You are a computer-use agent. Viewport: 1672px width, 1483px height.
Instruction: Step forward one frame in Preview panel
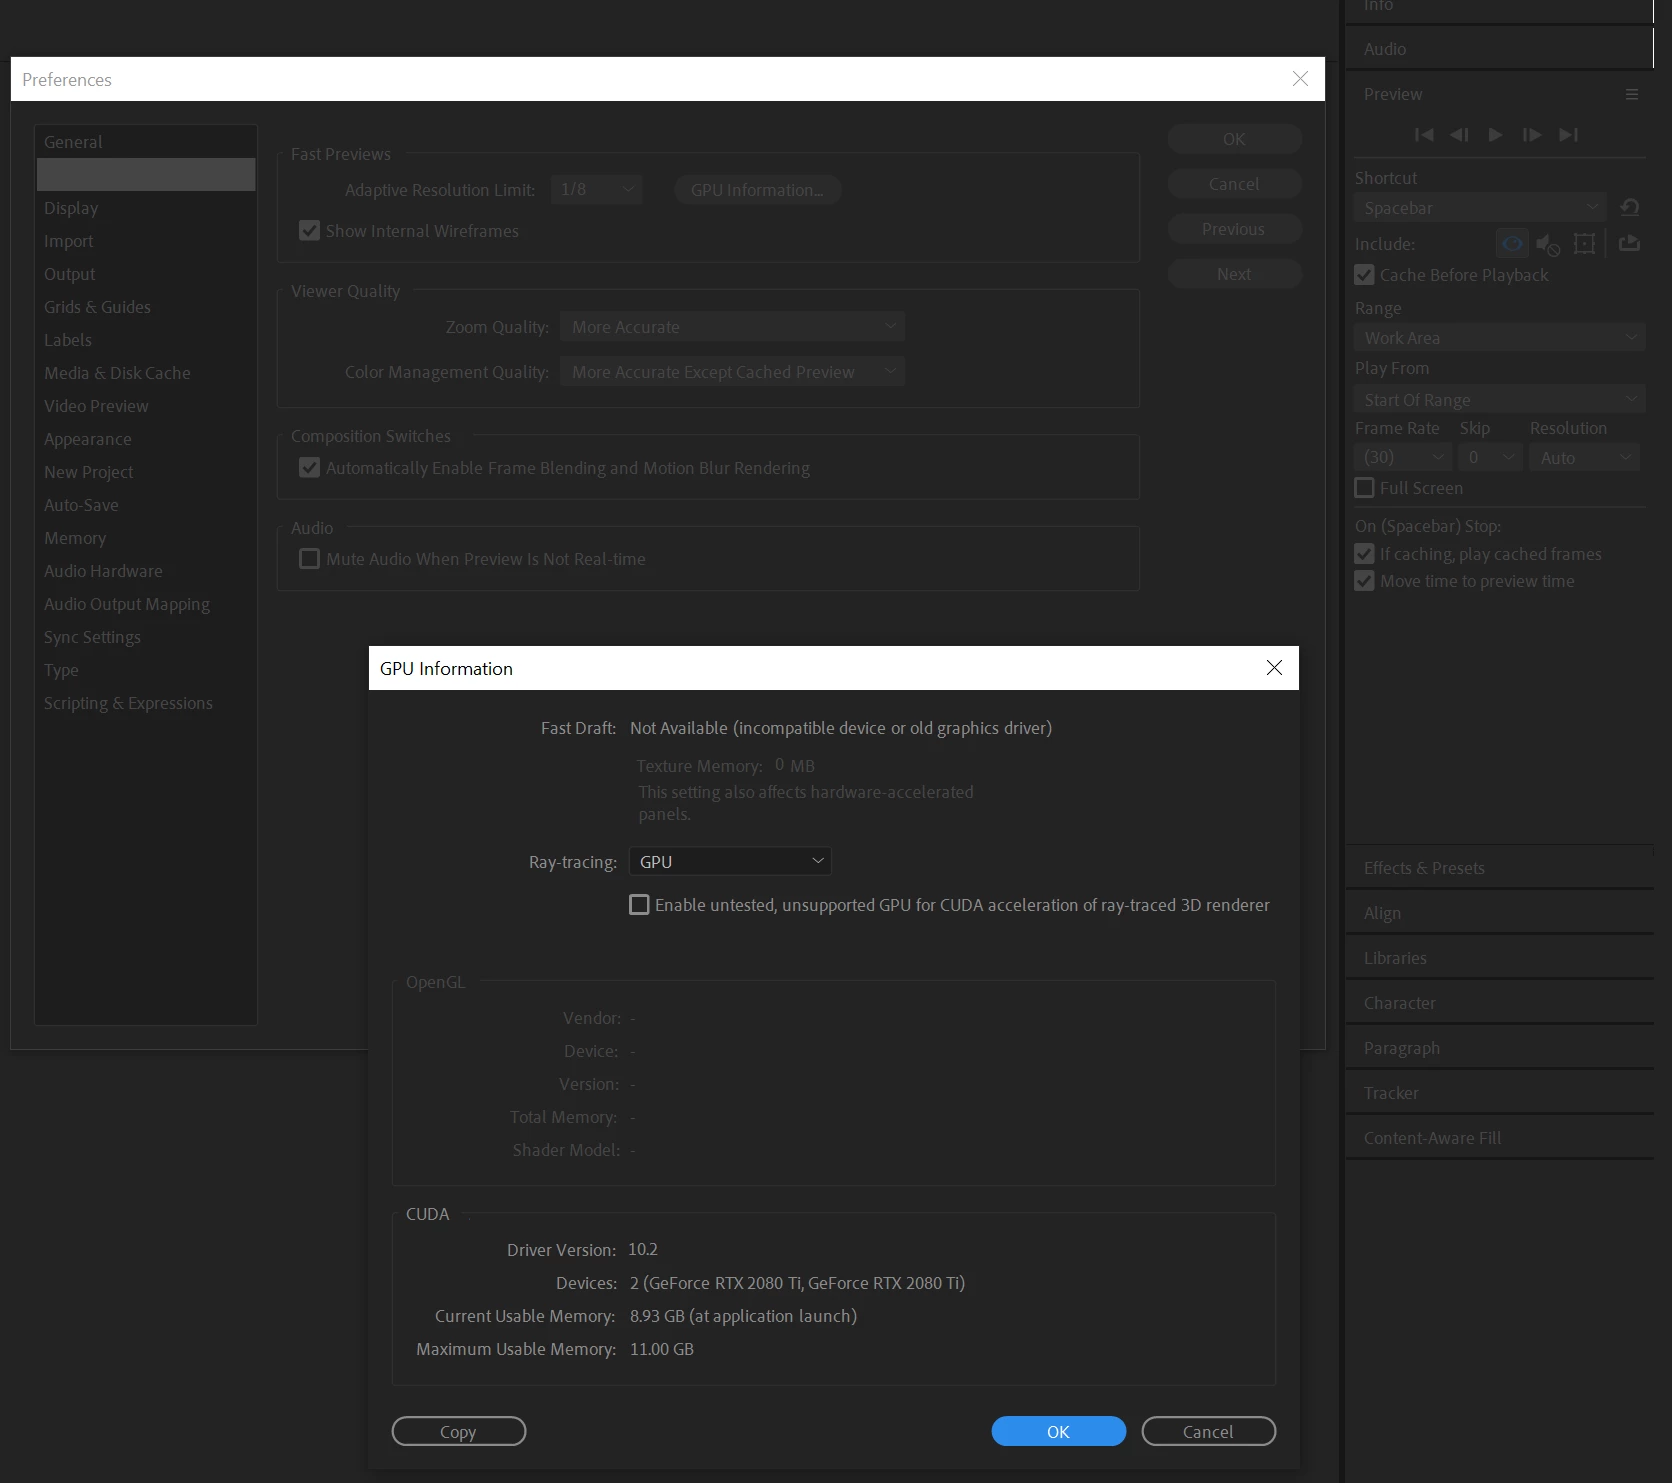click(x=1531, y=135)
